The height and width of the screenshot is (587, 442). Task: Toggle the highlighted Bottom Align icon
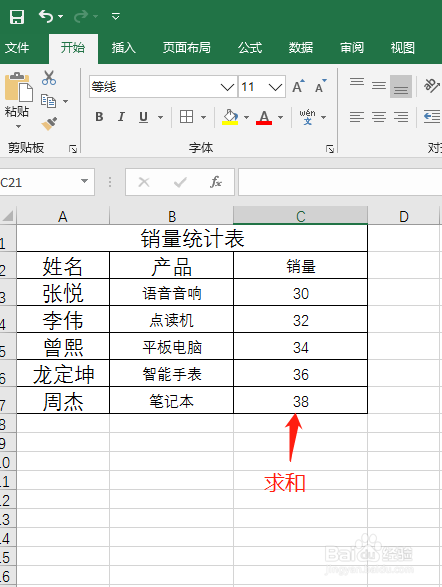coord(401,86)
